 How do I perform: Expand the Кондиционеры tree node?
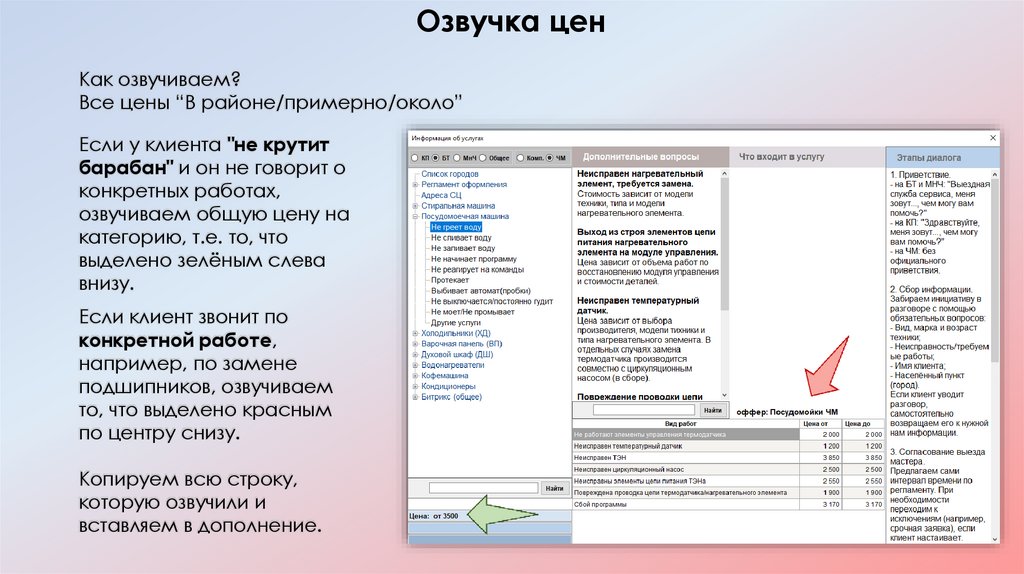point(415,386)
